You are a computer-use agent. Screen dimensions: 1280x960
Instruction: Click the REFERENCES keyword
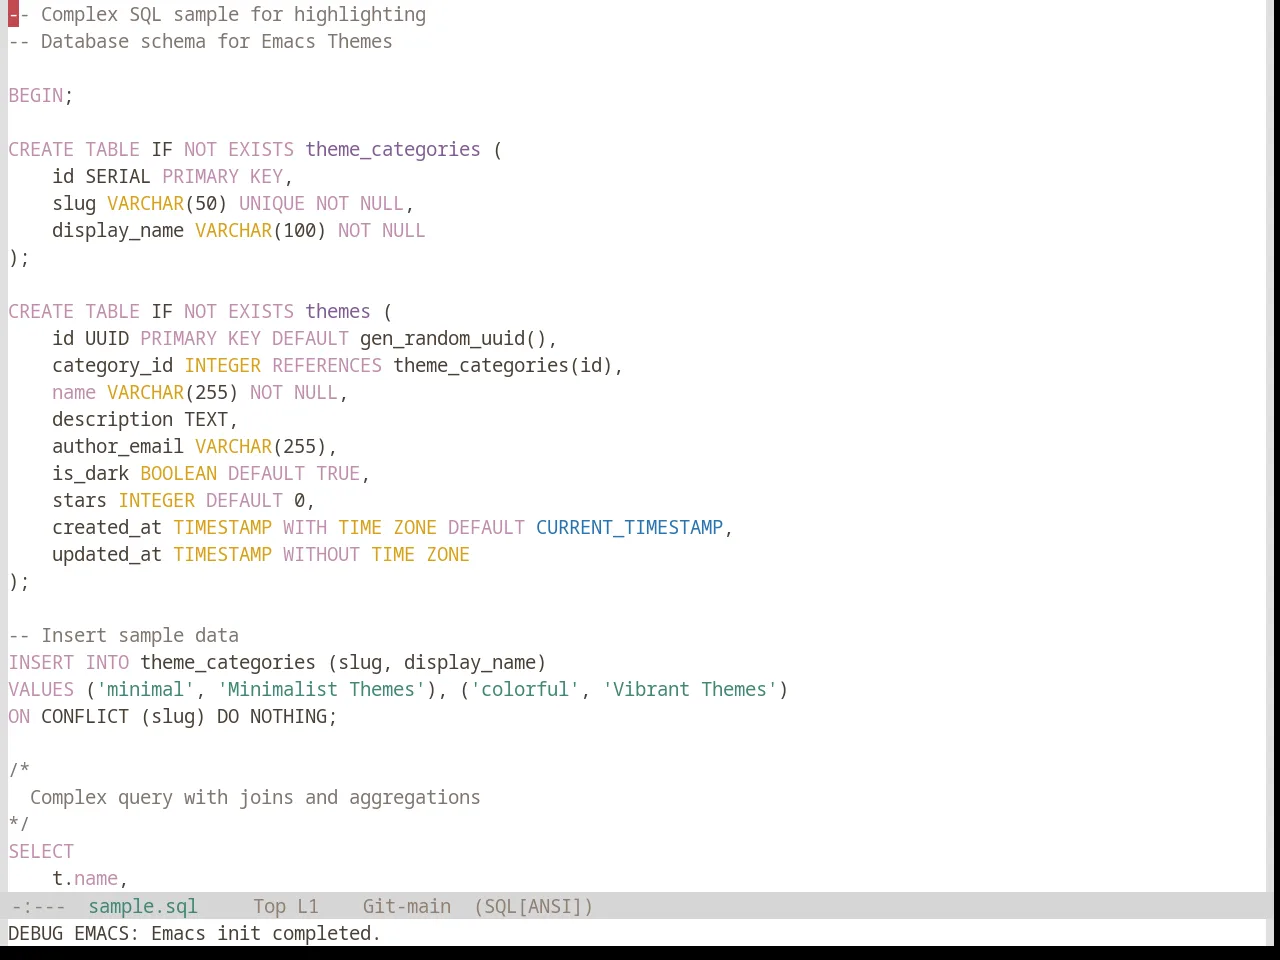click(x=327, y=365)
